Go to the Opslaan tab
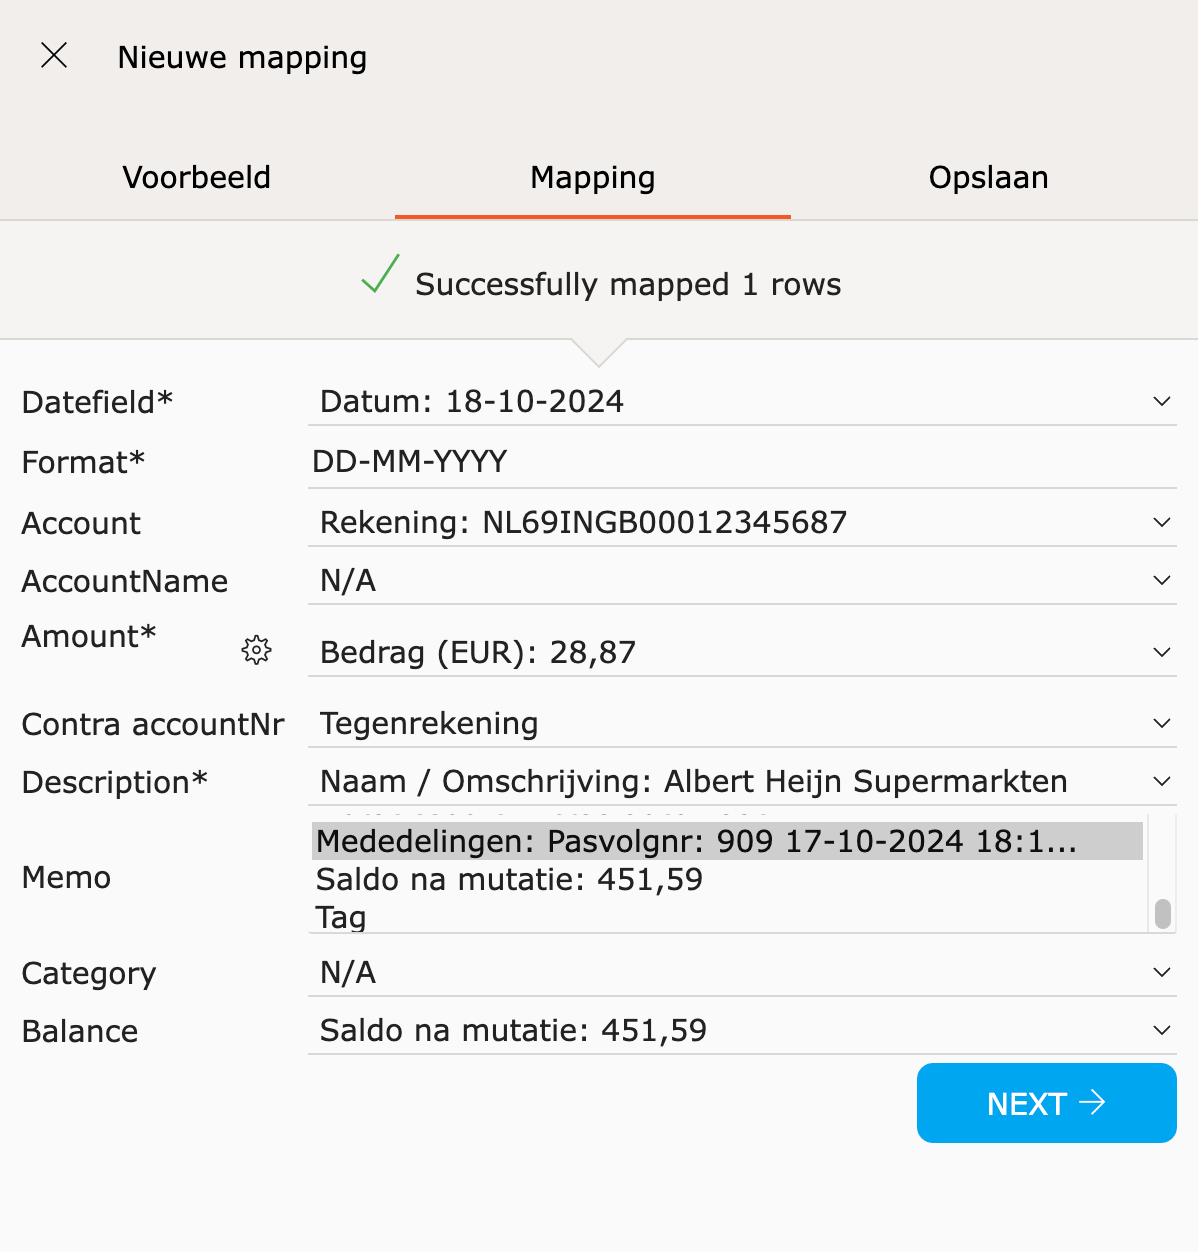1198x1252 pixels. pos(989,177)
